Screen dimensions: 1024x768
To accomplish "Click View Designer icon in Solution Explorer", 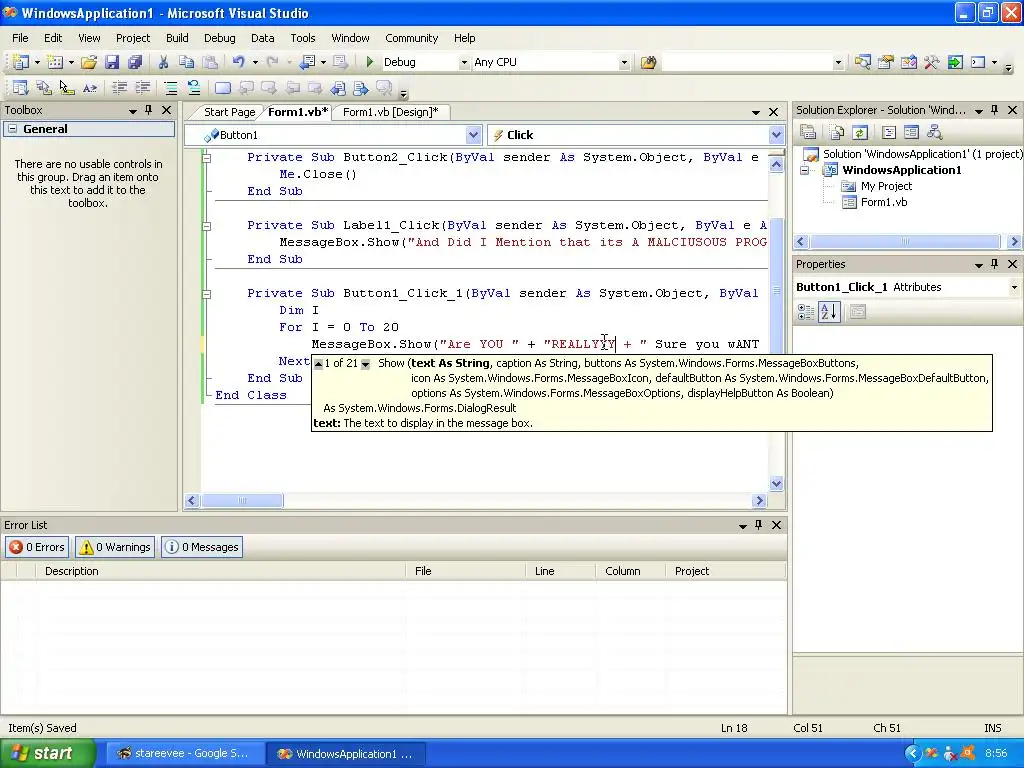I will pos(911,133).
